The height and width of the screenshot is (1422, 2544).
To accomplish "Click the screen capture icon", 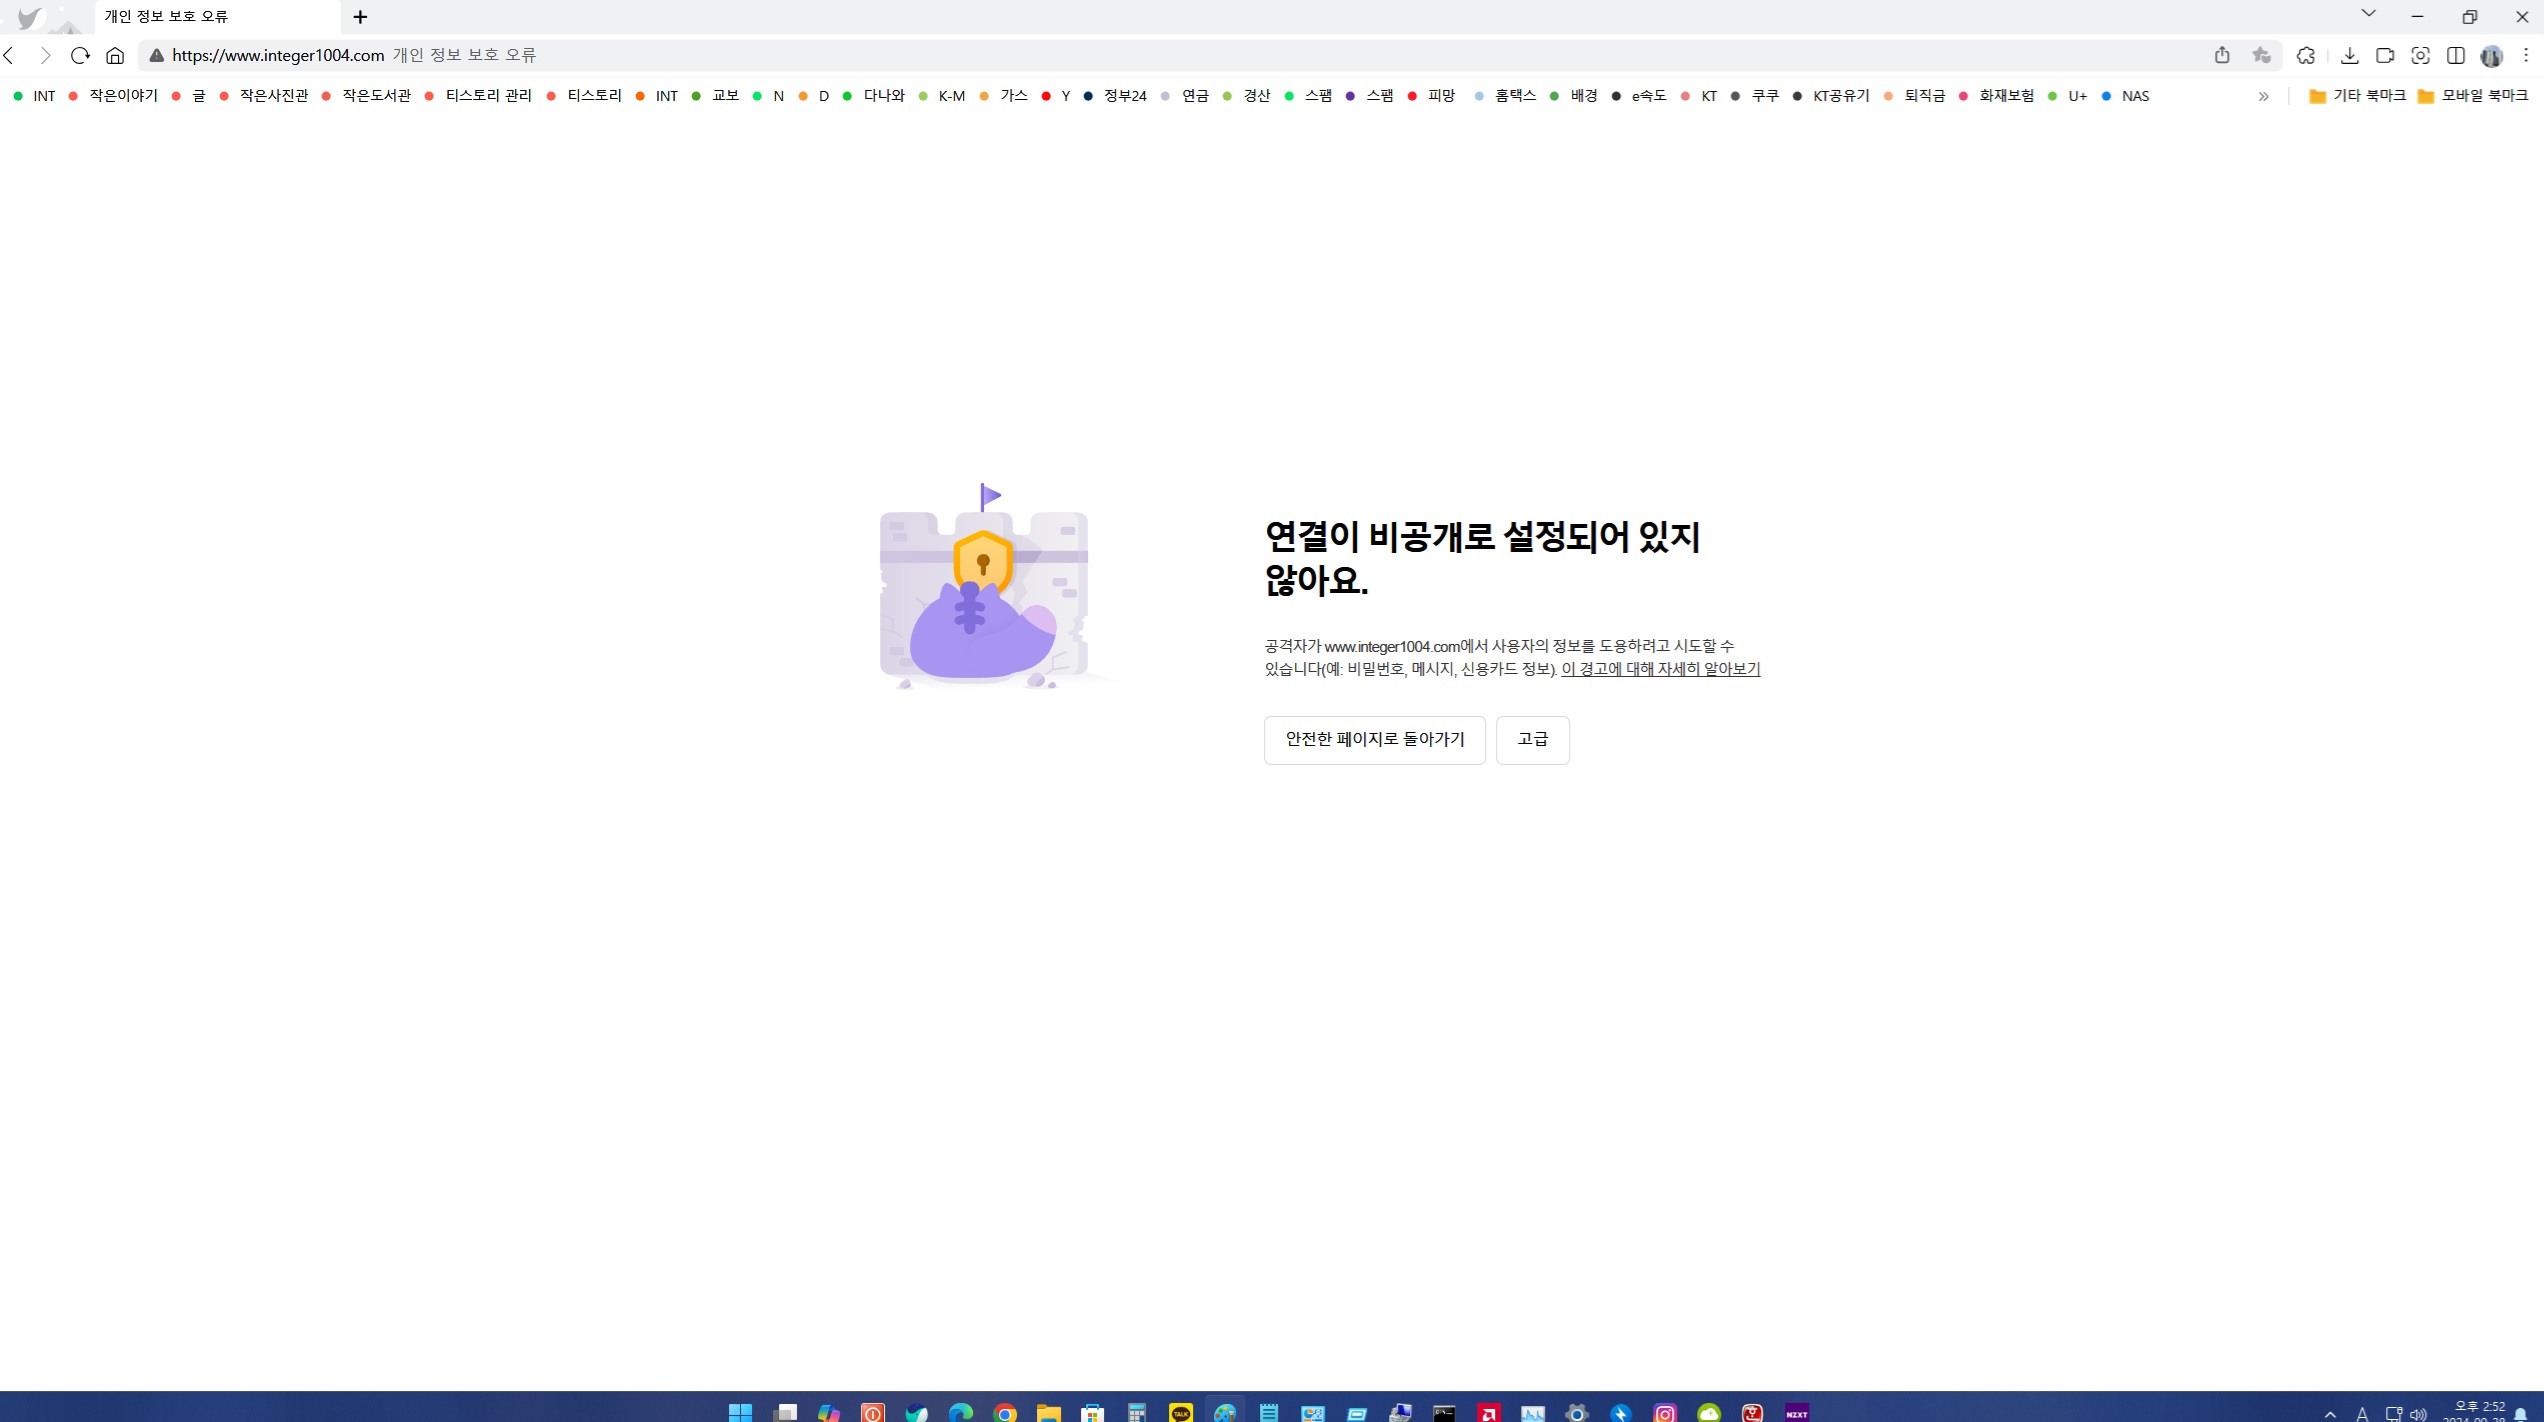I will [x=2420, y=55].
